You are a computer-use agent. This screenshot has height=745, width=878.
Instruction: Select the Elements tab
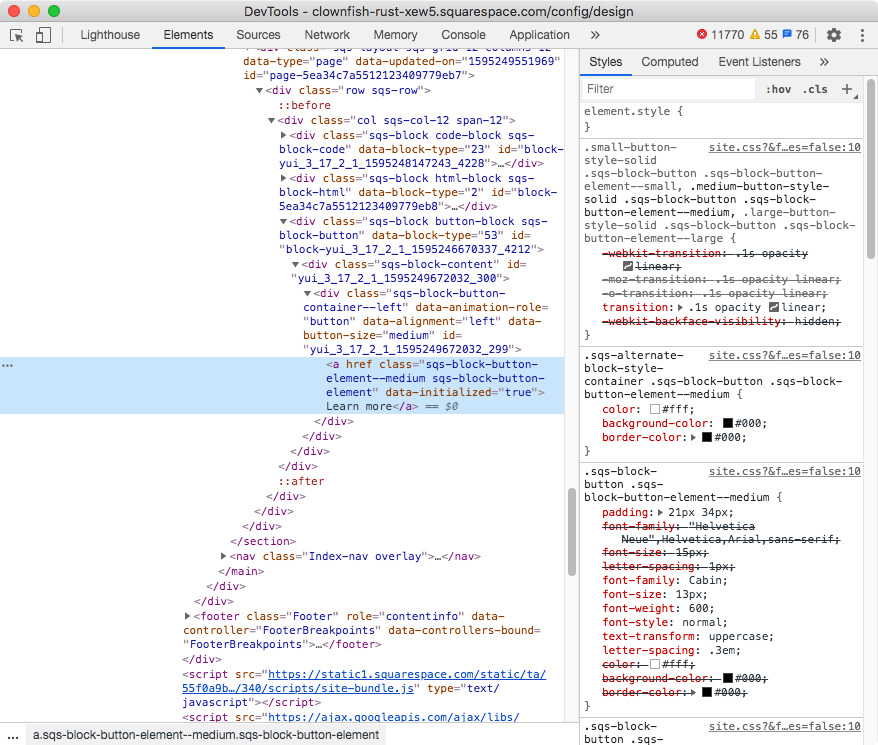tap(188, 35)
